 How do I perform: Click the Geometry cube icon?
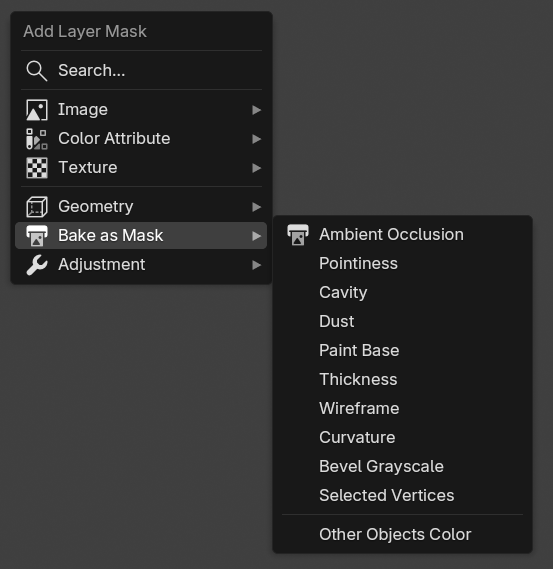(37, 206)
